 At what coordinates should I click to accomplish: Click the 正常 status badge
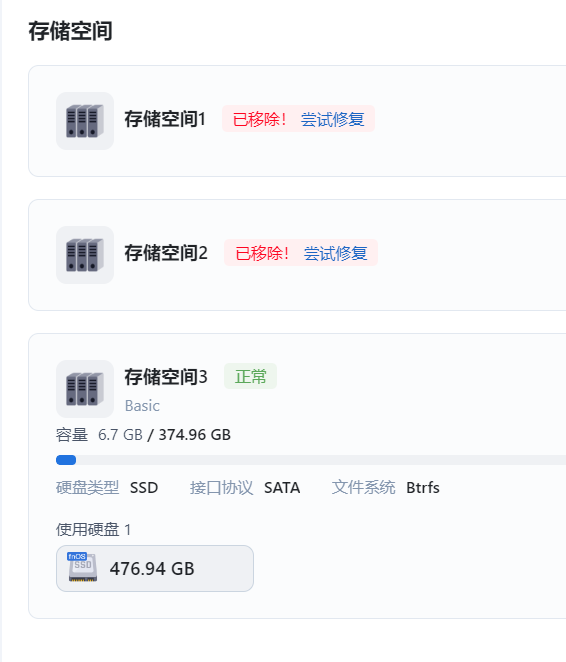click(x=250, y=376)
